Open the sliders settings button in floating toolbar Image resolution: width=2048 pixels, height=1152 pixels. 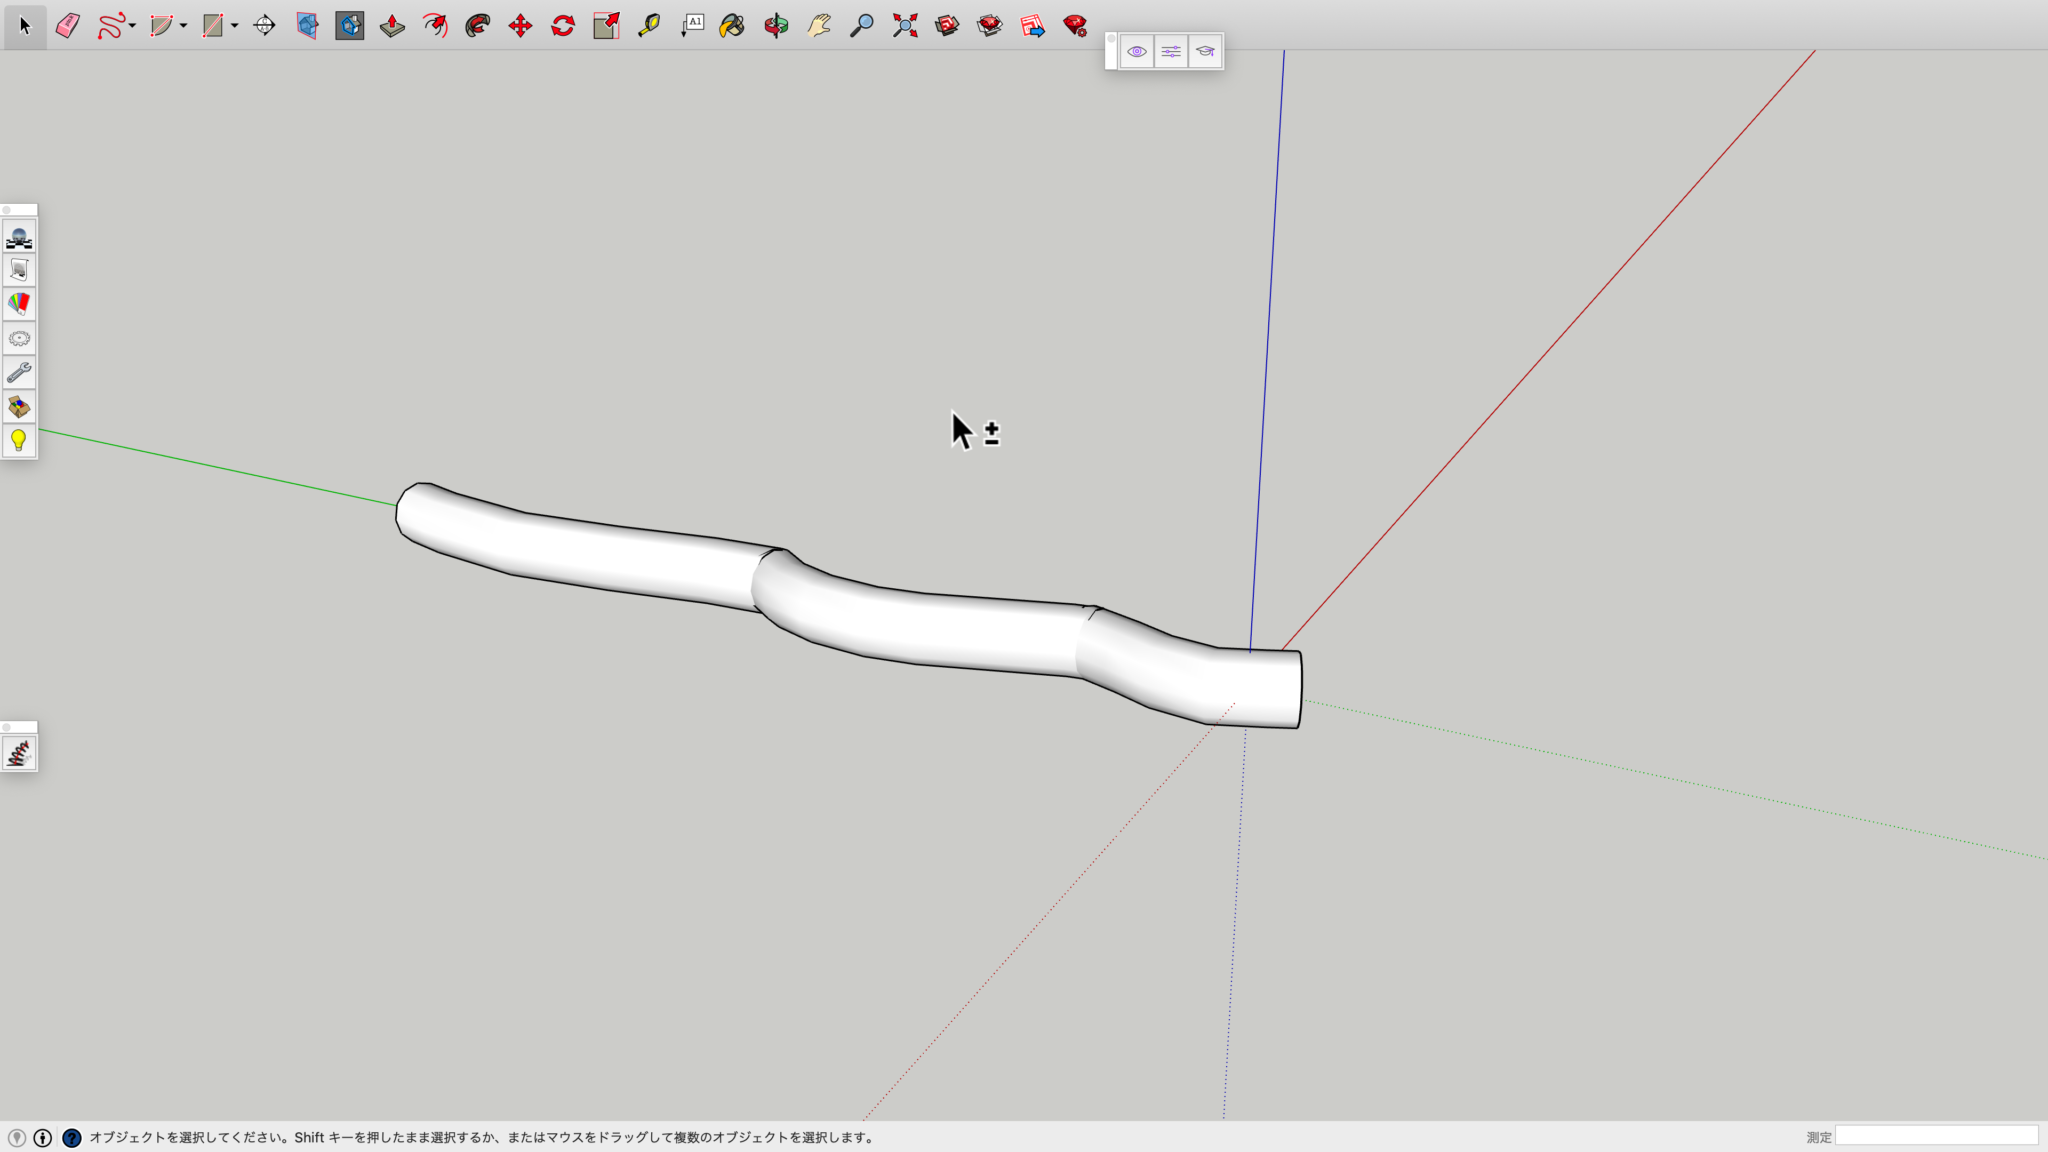pos(1171,51)
